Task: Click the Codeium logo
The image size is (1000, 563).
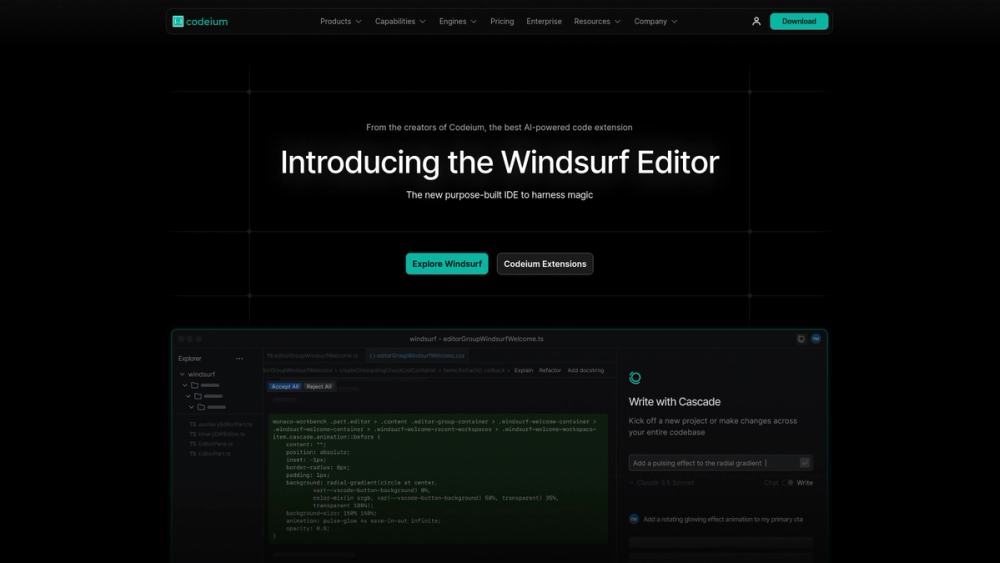Action: (x=200, y=21)
